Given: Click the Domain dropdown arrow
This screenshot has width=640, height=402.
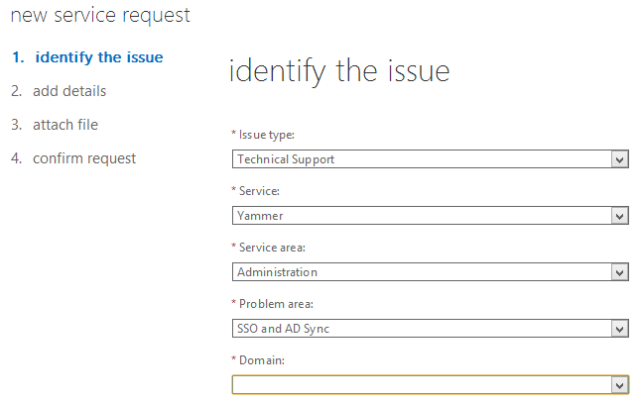Looking at the screenshot, I should (x=620, y=384).
